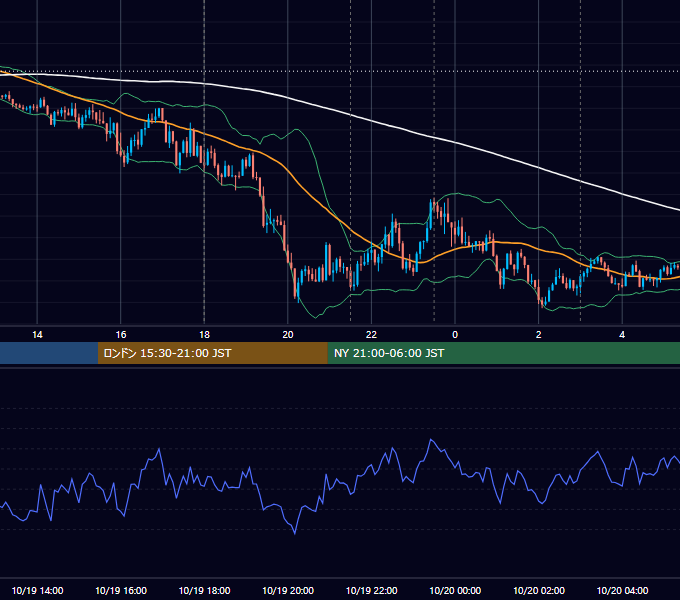Click the 18 hour axis label
The width and height of the screenshot is (680, 600).
tap(204, 335)
